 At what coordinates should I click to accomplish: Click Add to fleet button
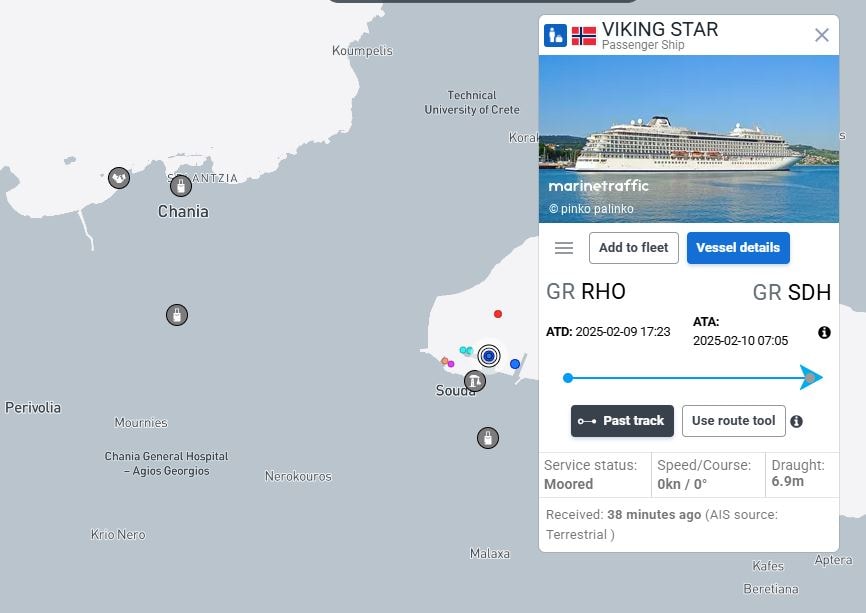click(x=633, y=248)
